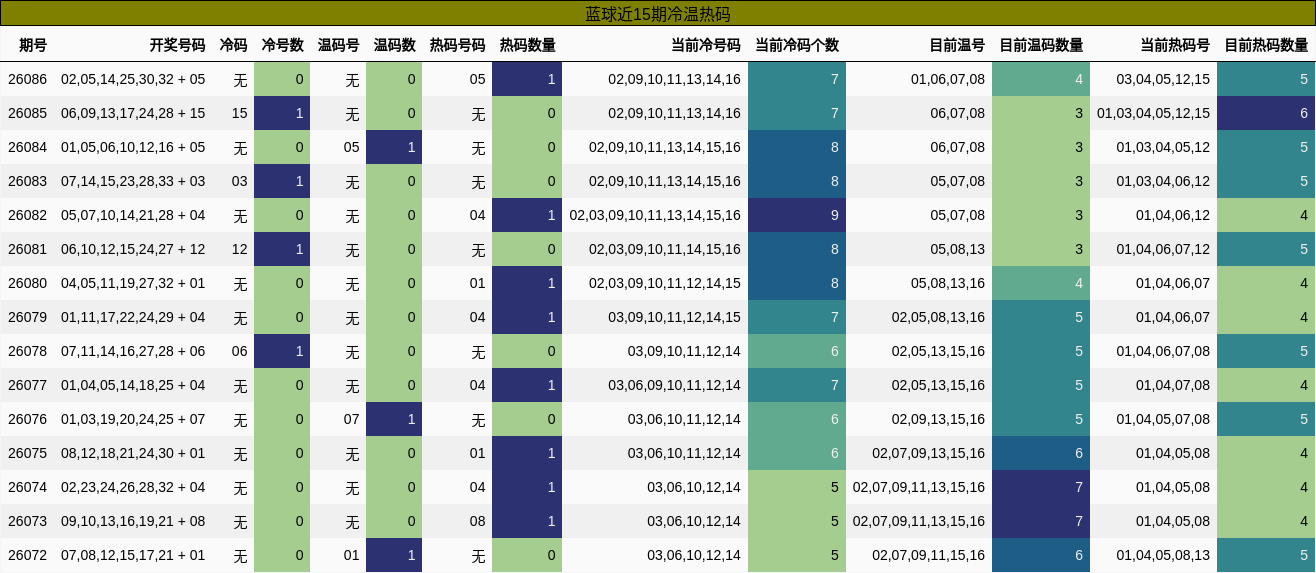
Task: Select current warm numbers 05,08,13 in row 26081
Action: click(x=957, y=249)
